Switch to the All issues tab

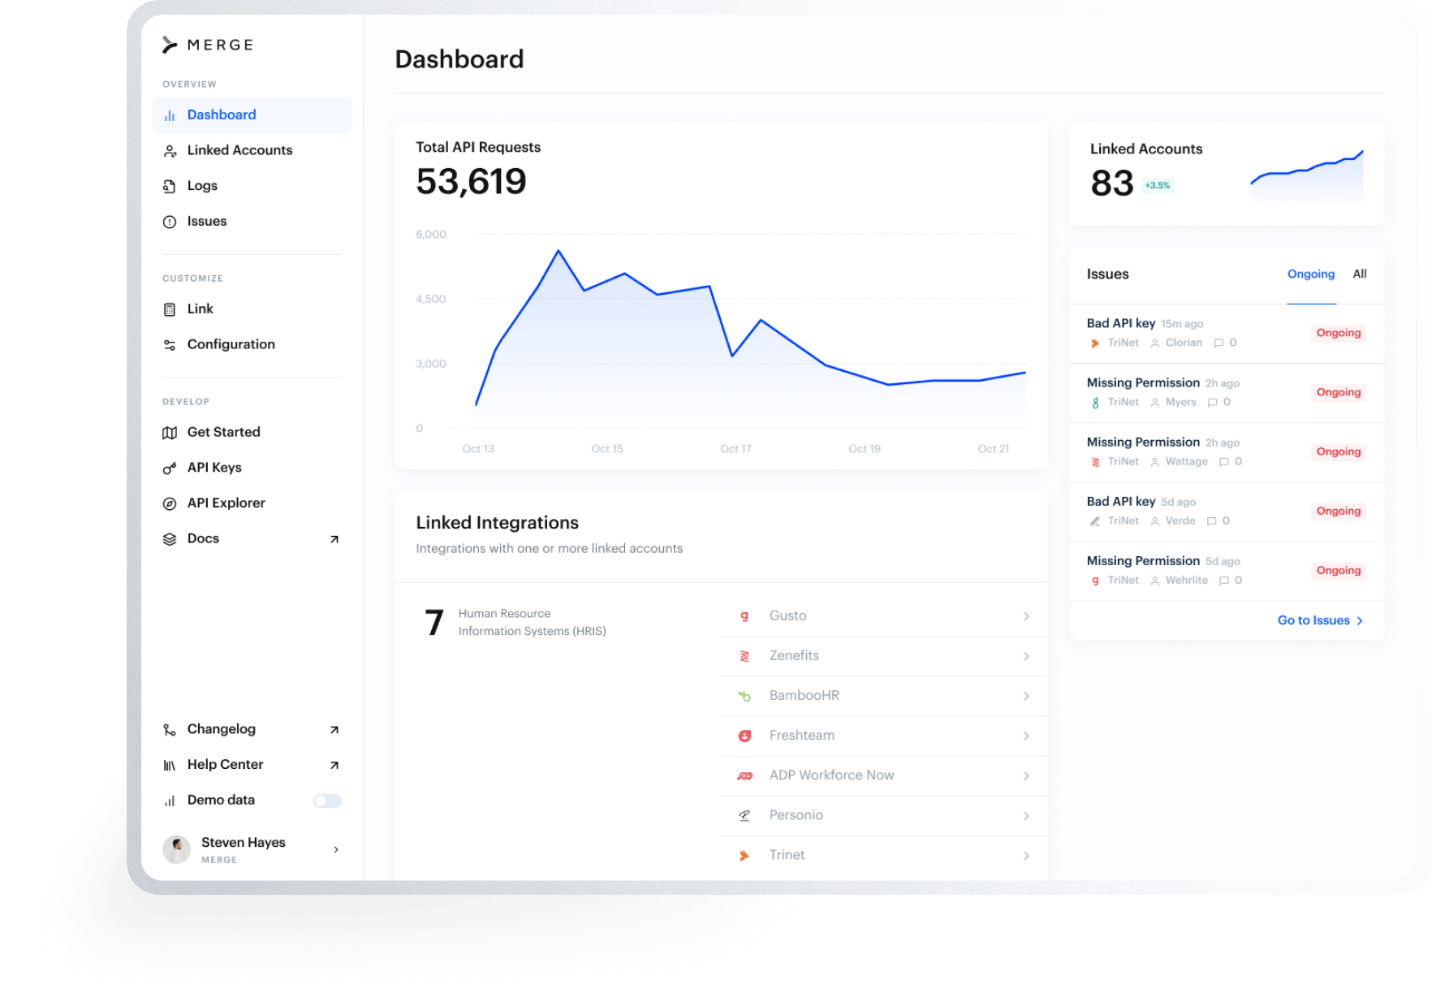[x=1360, y=274]
